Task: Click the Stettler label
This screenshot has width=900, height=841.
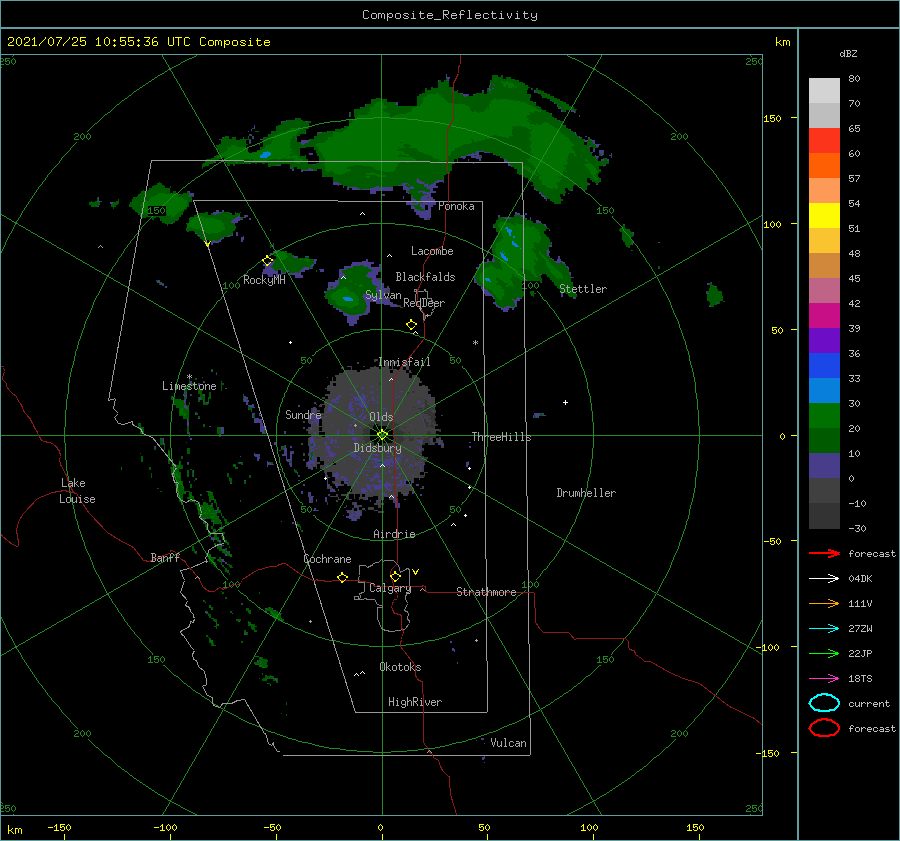Action: coord(583,289)
